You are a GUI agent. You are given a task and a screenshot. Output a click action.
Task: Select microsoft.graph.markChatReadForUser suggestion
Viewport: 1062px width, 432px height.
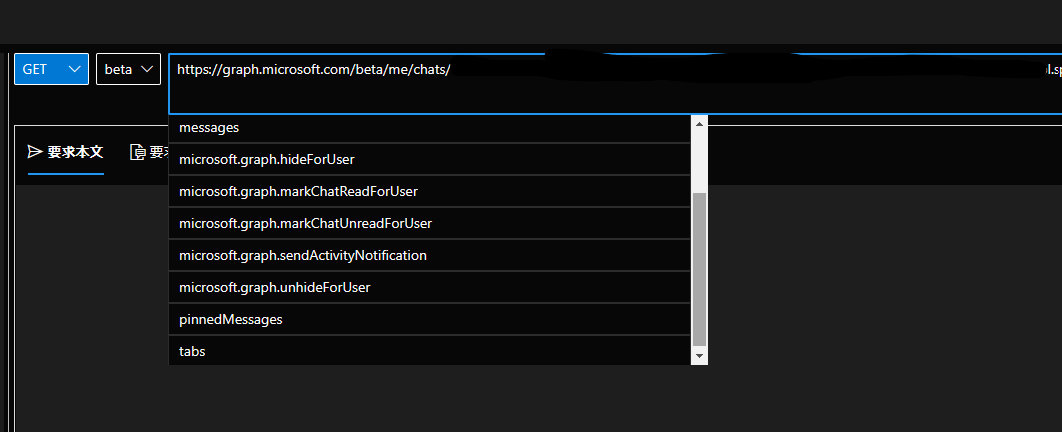coord(429,192)
